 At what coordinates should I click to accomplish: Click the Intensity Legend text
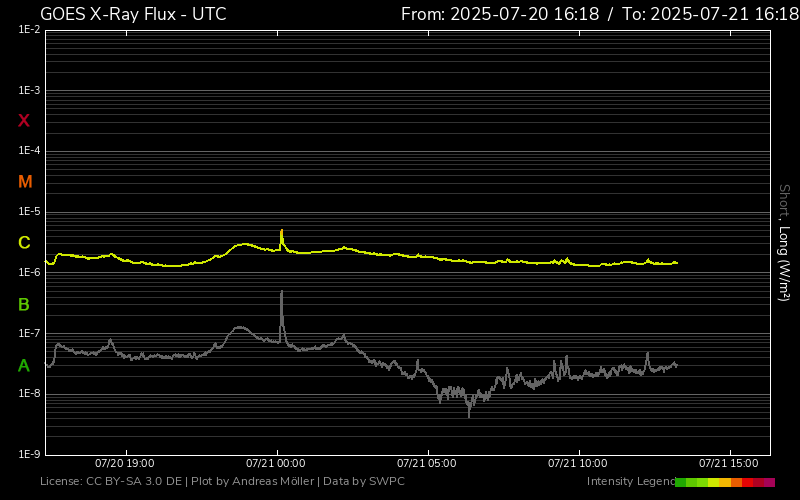(x=630, y=482)
